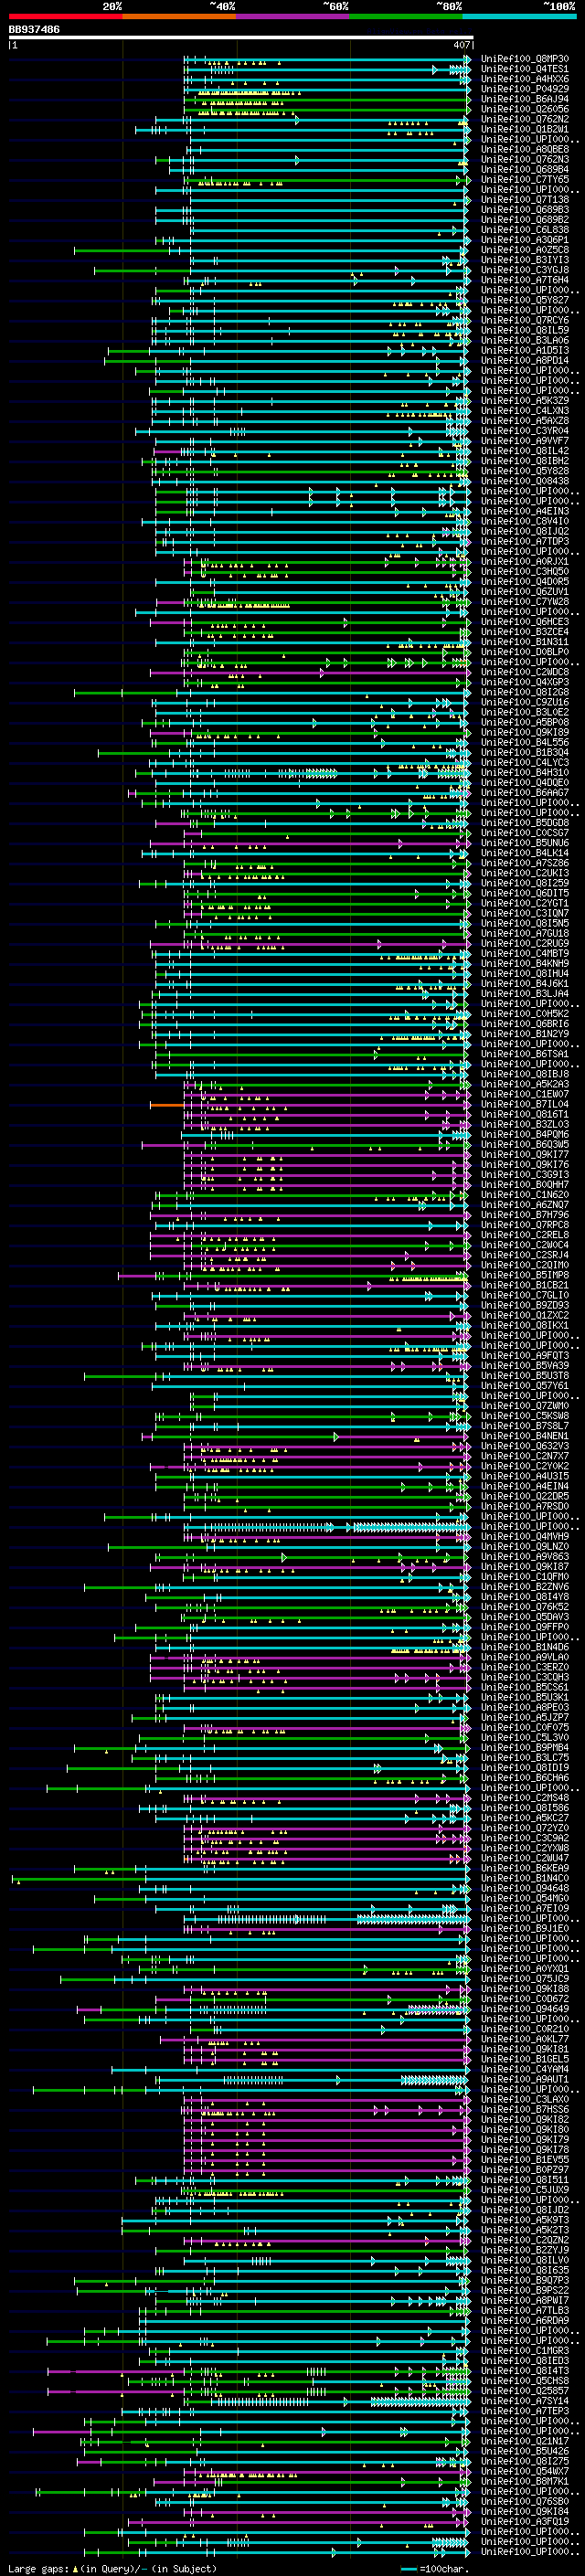
Task: Select hit UniRef100_C2REL8
Action: click(x=525, y=1235)
